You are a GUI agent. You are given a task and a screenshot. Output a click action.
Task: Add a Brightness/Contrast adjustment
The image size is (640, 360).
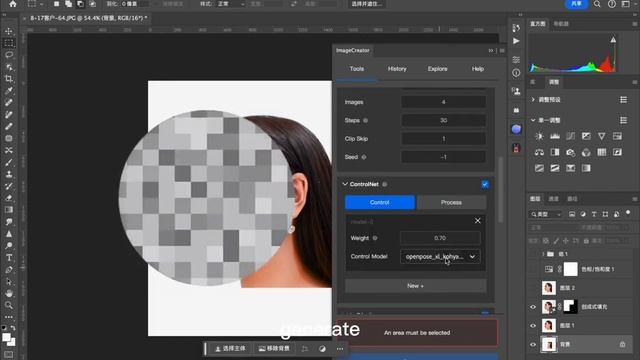point(539,136)
